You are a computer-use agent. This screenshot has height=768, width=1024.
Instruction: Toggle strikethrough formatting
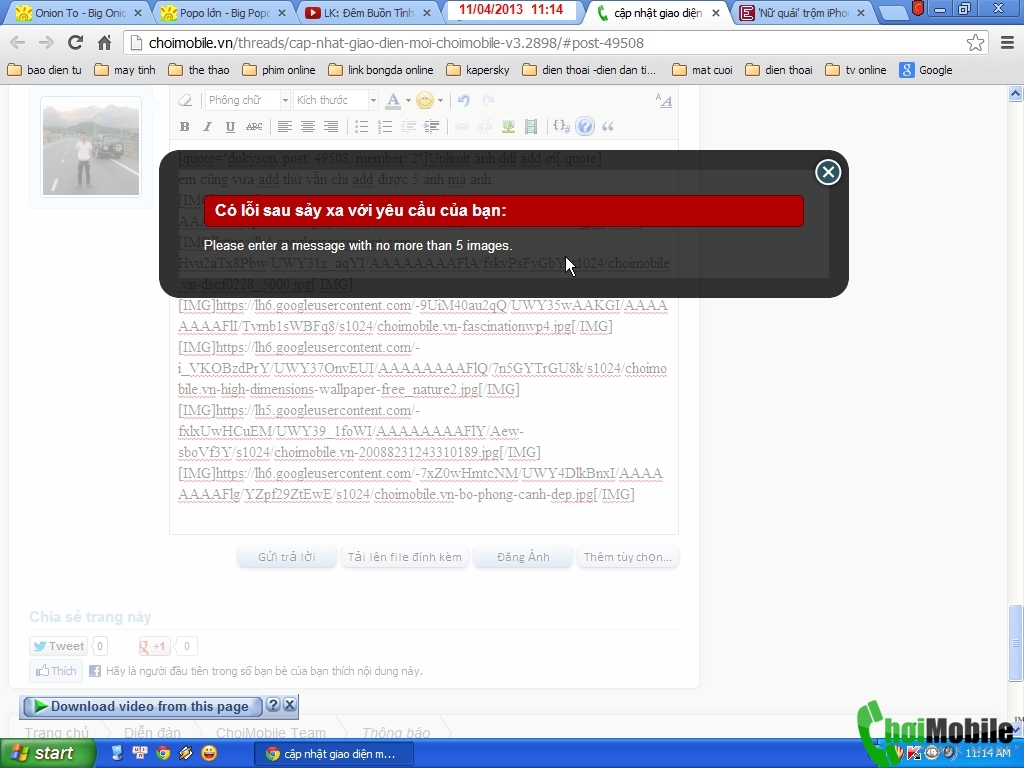tap(254, 127)
